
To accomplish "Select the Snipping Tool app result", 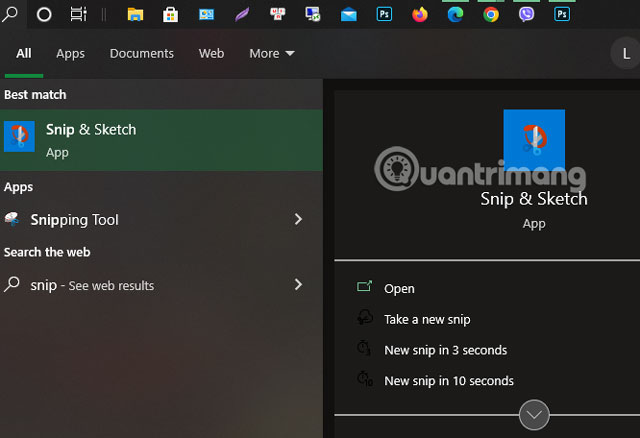I will click(x=161, y=220).
